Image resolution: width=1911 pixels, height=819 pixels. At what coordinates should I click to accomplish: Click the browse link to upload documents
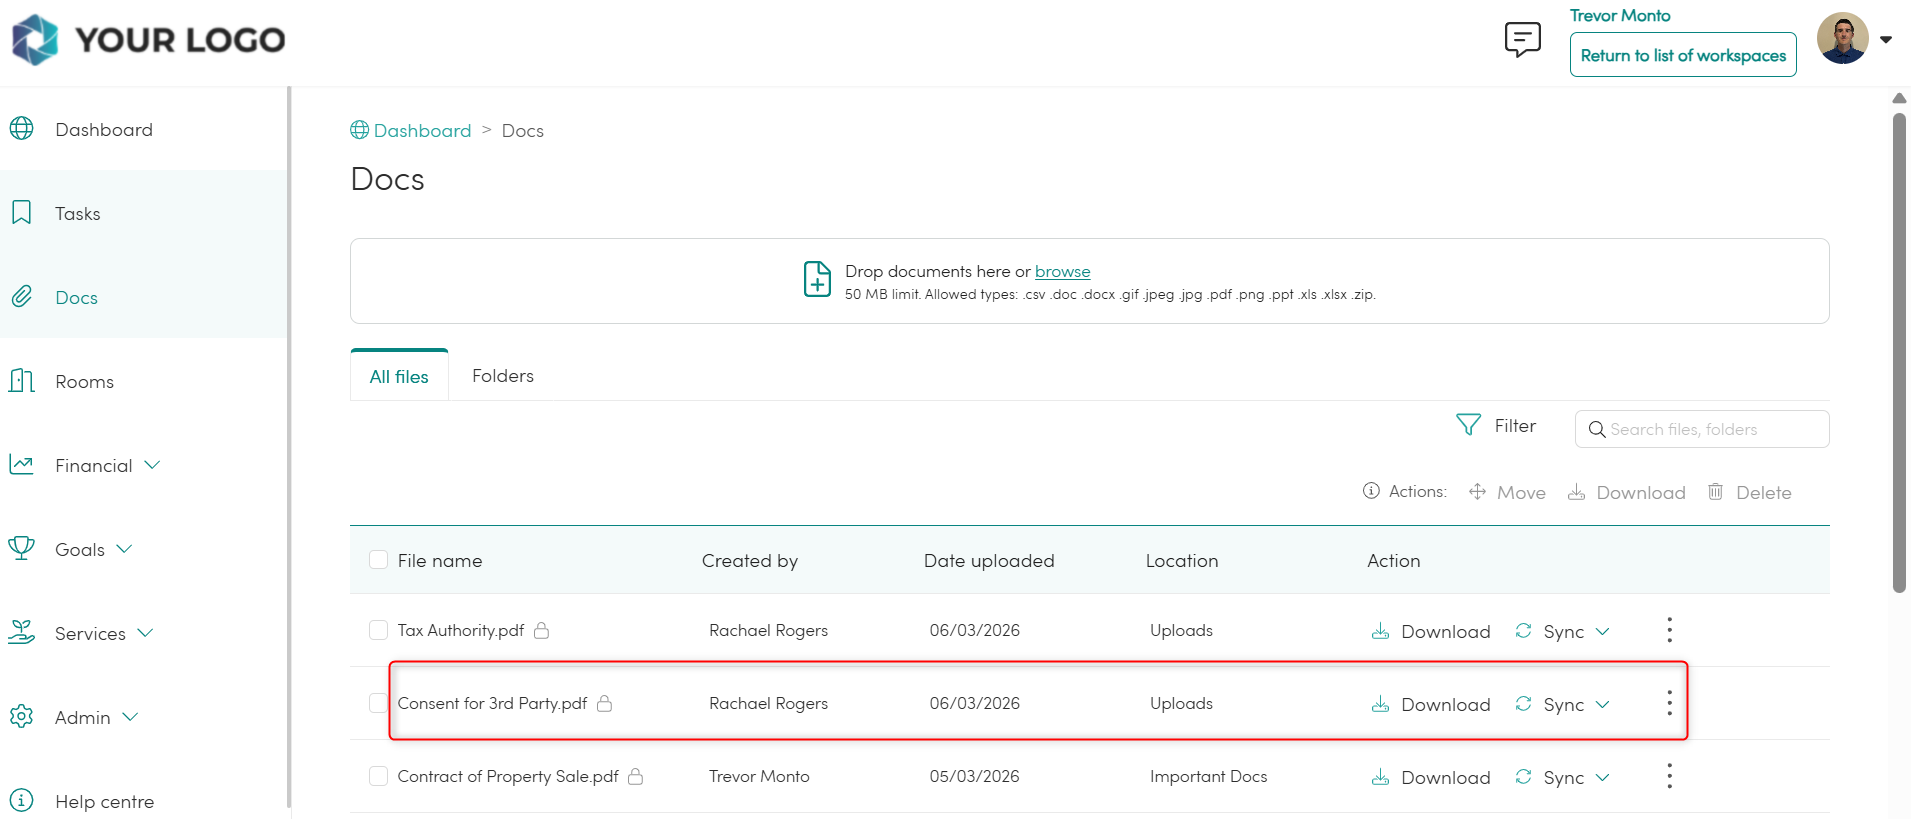(1062, 271)
